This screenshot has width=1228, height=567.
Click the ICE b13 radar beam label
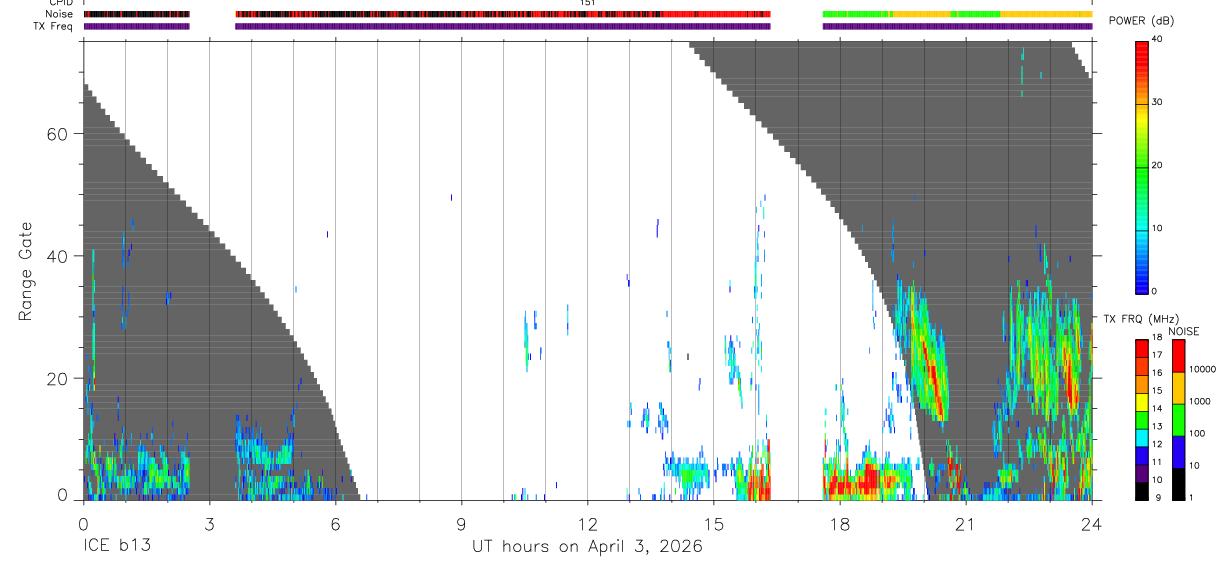(115, 547)
